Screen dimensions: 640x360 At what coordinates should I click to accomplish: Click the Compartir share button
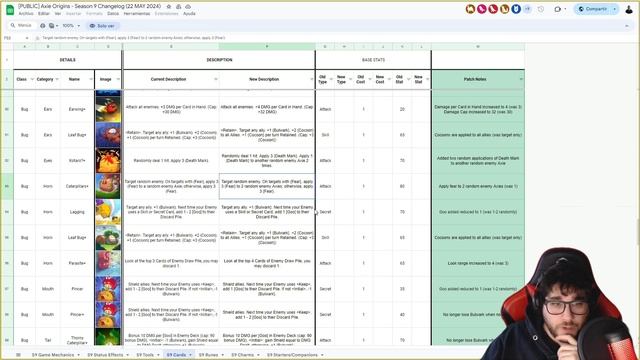click(593, 9)
